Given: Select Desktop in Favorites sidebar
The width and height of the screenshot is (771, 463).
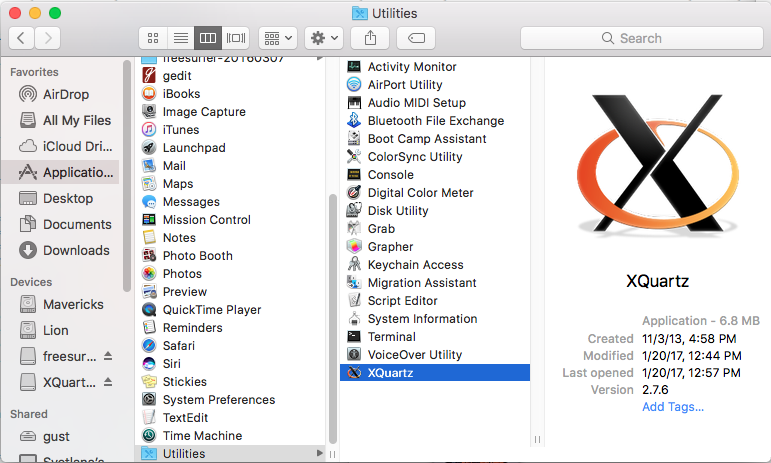Looking at the screenshot, I should [68, 198].
